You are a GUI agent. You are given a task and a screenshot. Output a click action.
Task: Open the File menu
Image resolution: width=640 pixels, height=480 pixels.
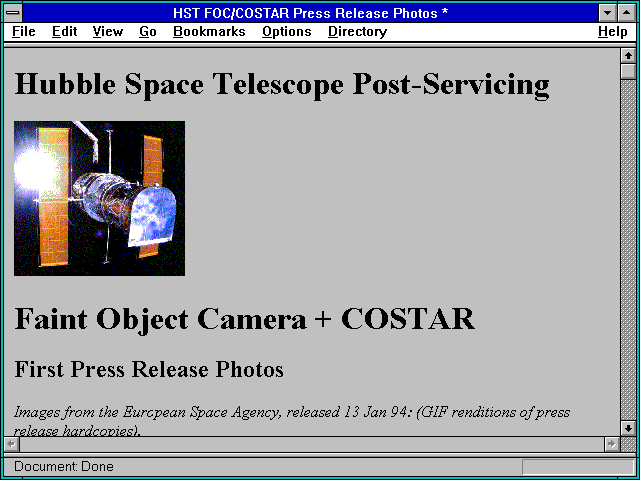click(24, 31)
